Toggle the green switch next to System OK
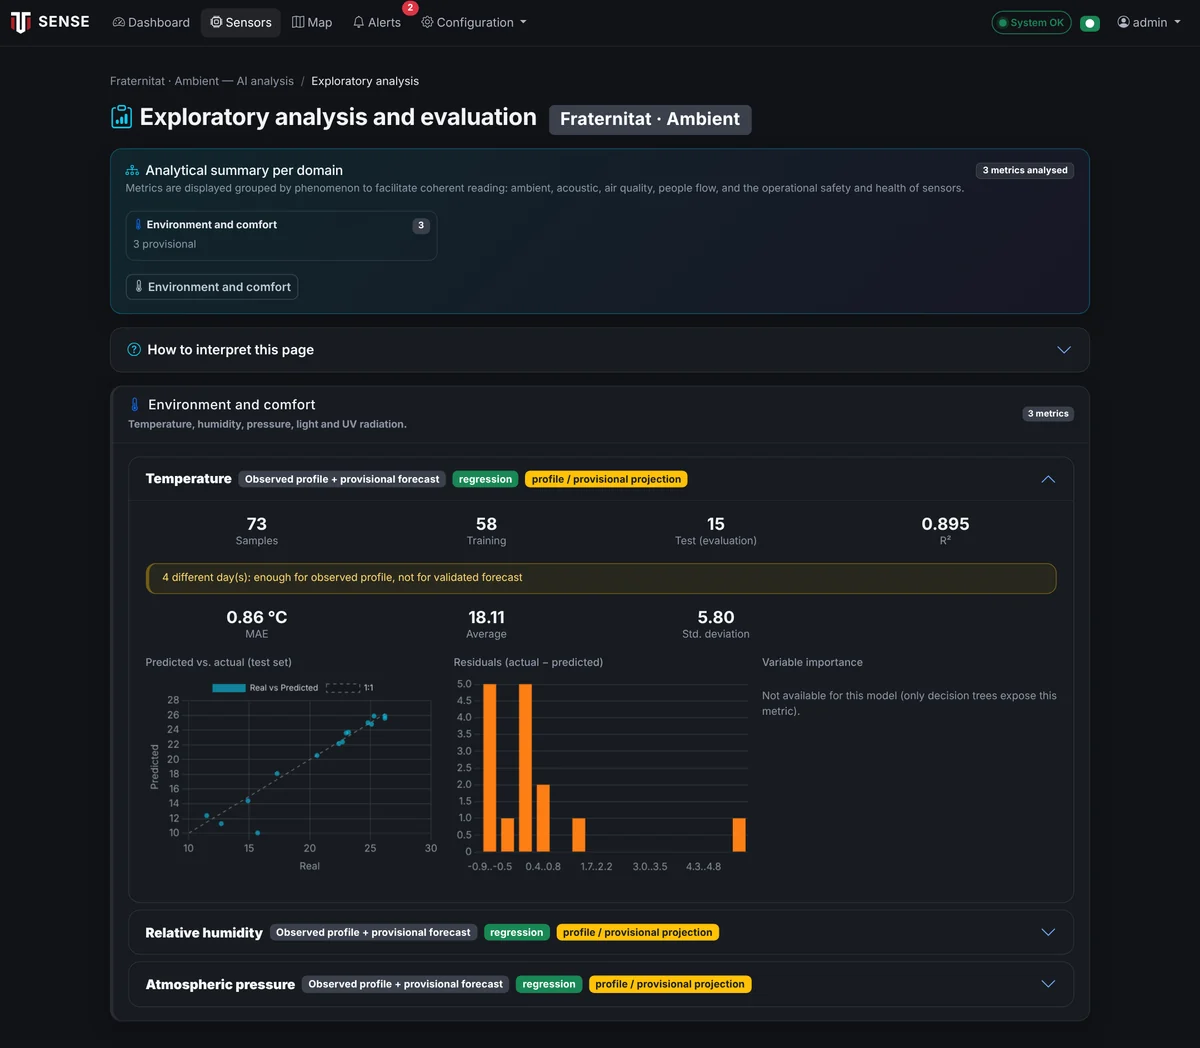The width and height of the screenshot is (1200, 1048). click(x=1090, y=23)
